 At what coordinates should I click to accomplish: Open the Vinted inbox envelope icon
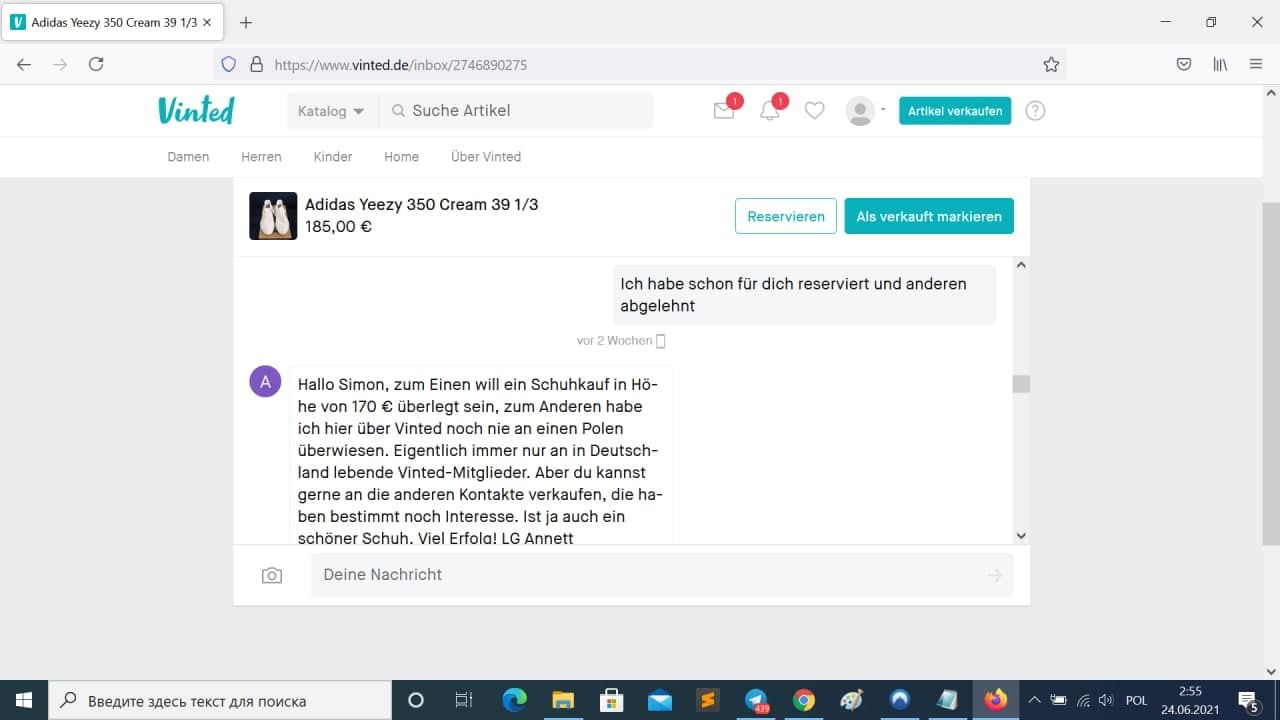[724, 111]
